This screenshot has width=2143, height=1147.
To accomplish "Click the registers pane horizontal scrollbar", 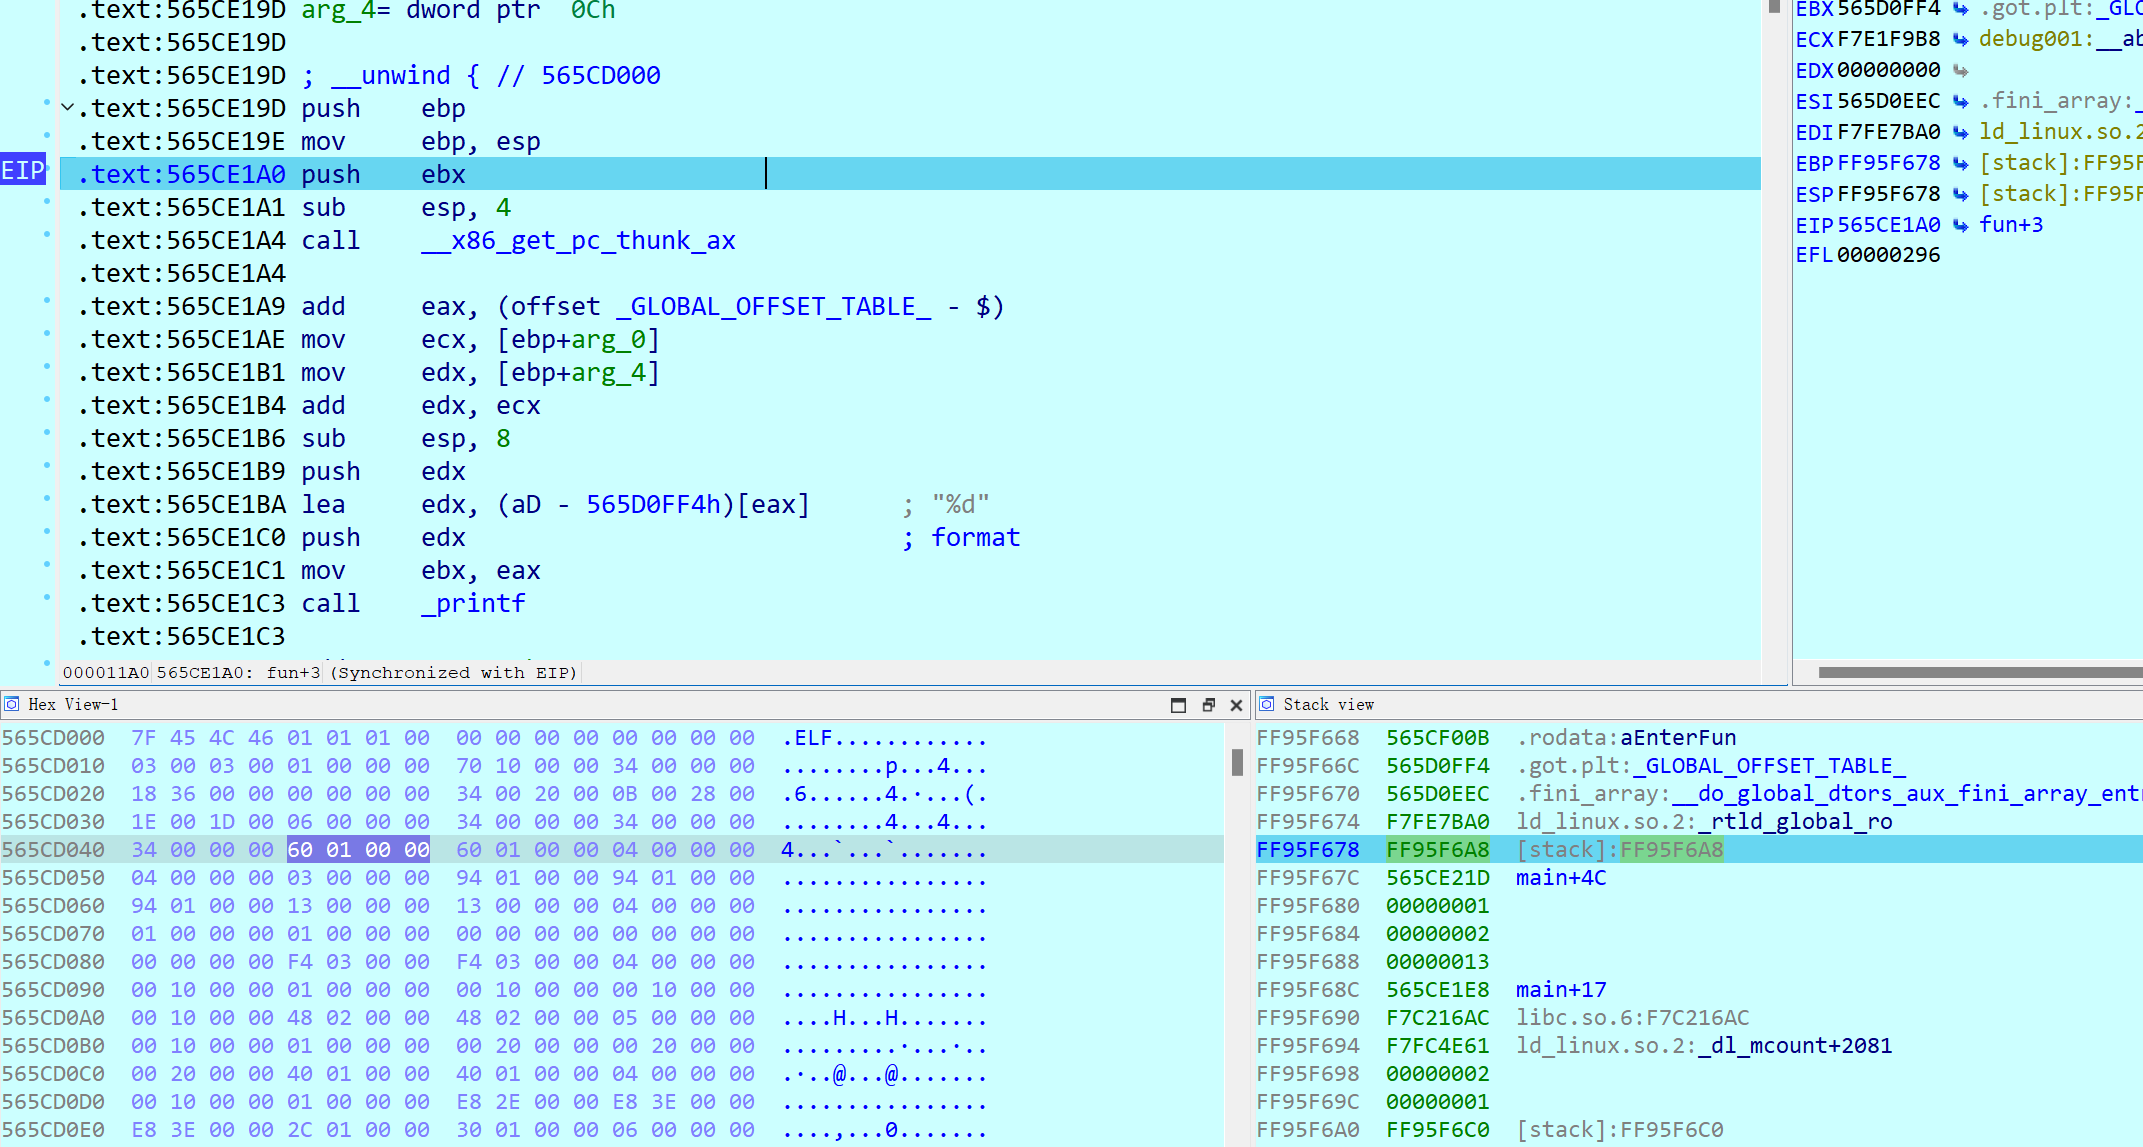I will click(1980, 672).
